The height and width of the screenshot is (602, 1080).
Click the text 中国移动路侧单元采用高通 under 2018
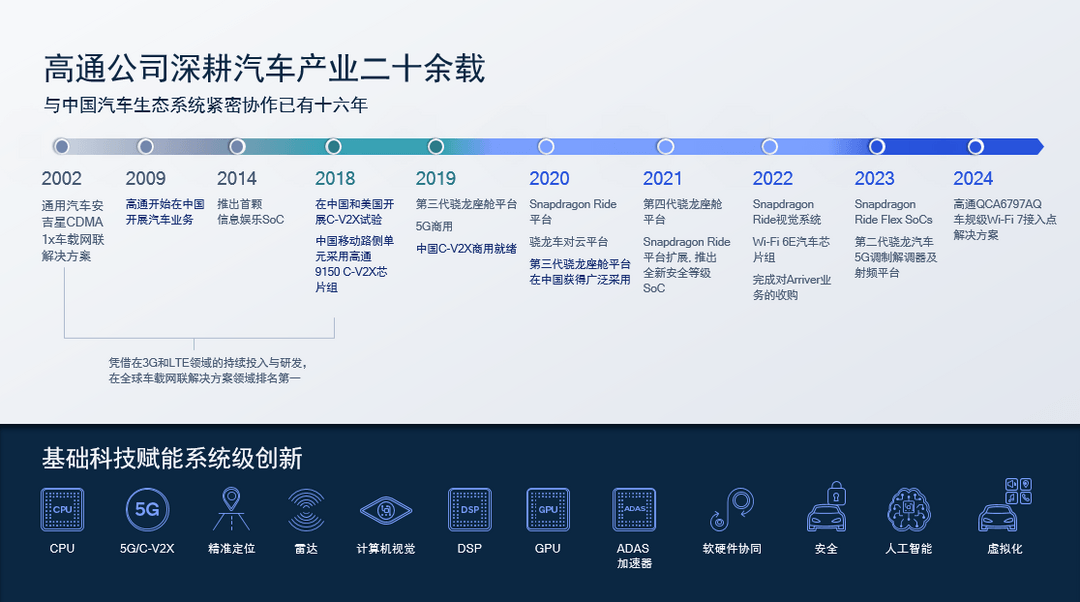tap(354, 249)
